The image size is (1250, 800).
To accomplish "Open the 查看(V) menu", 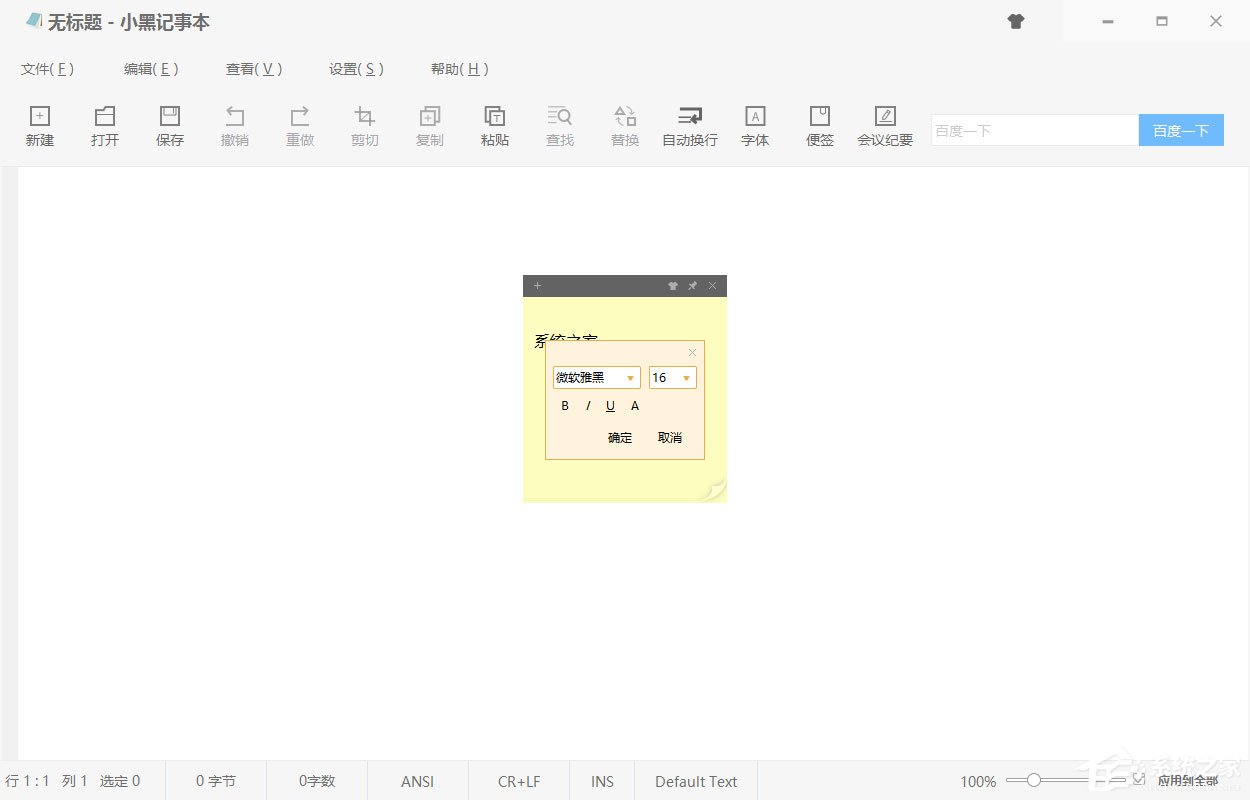I will click(254, 69).
